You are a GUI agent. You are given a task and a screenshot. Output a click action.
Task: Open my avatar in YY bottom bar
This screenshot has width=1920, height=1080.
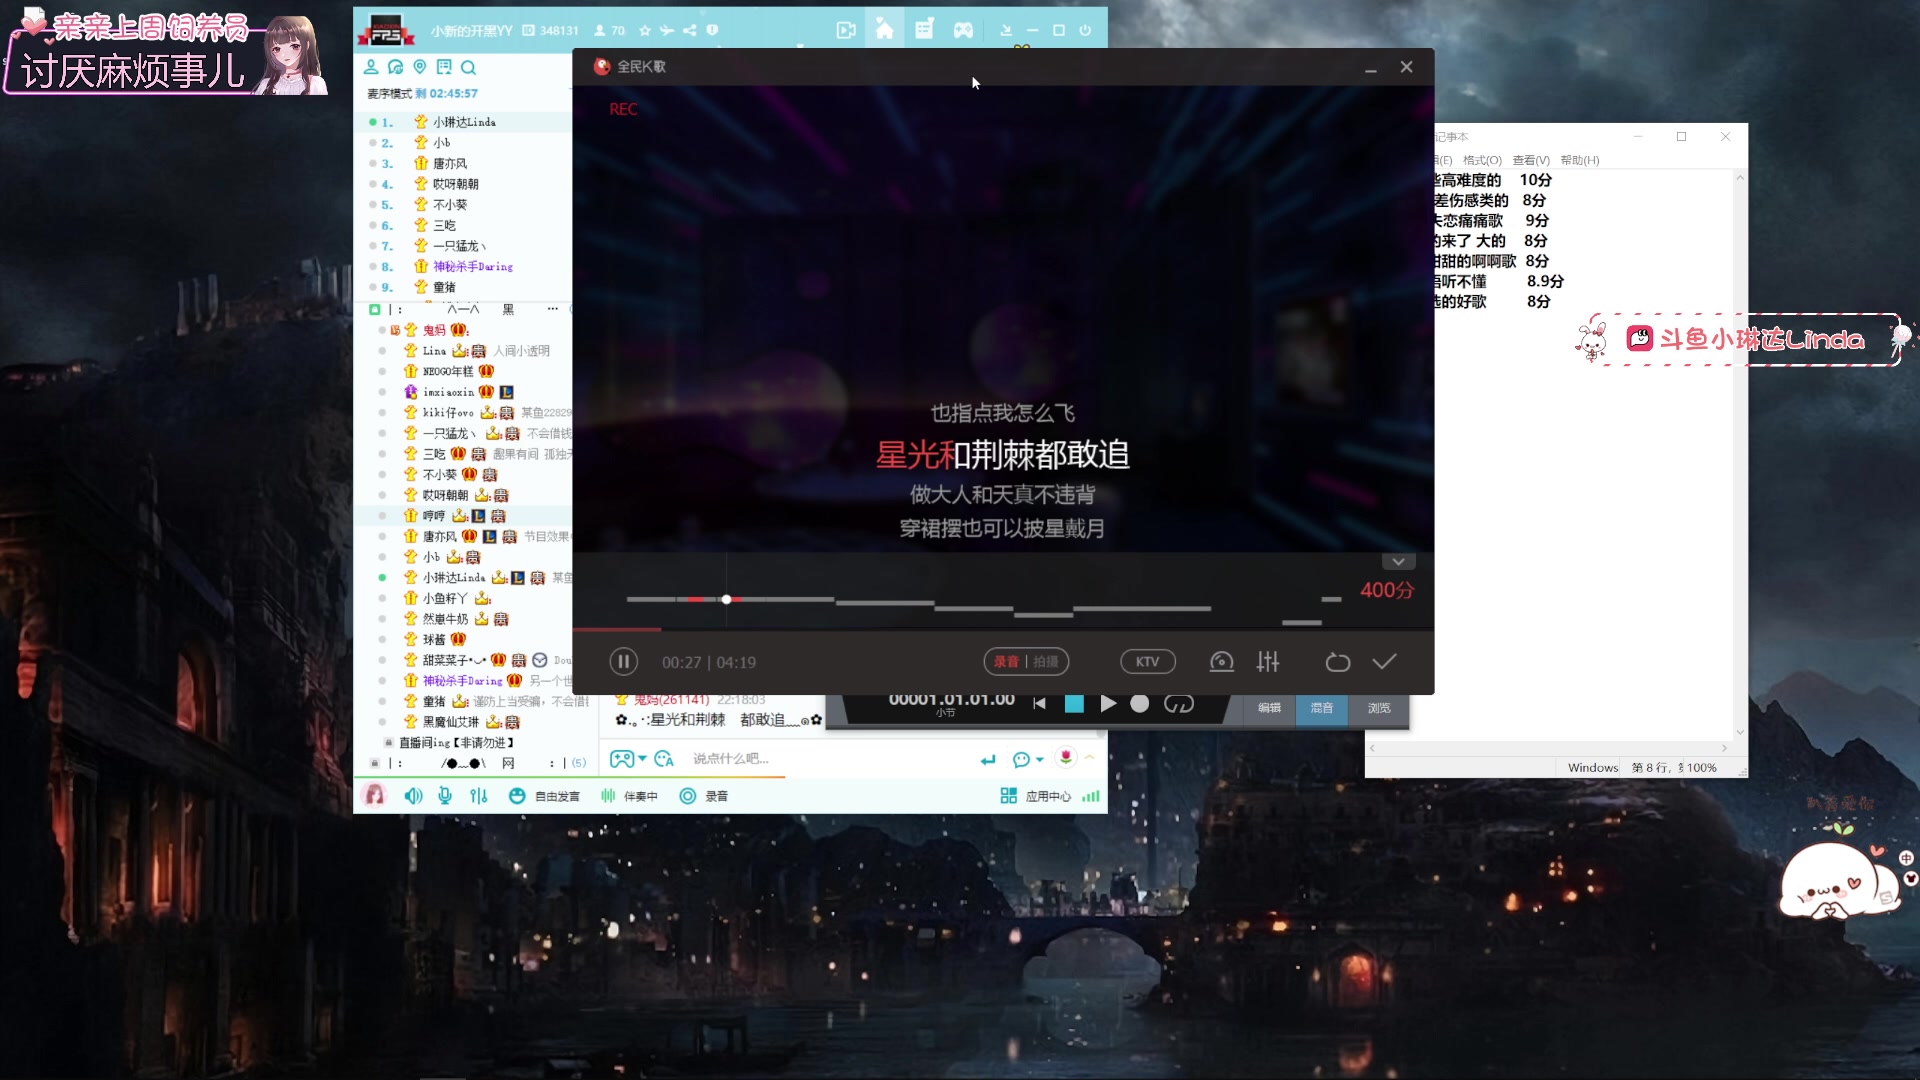(x=374, y=795)
